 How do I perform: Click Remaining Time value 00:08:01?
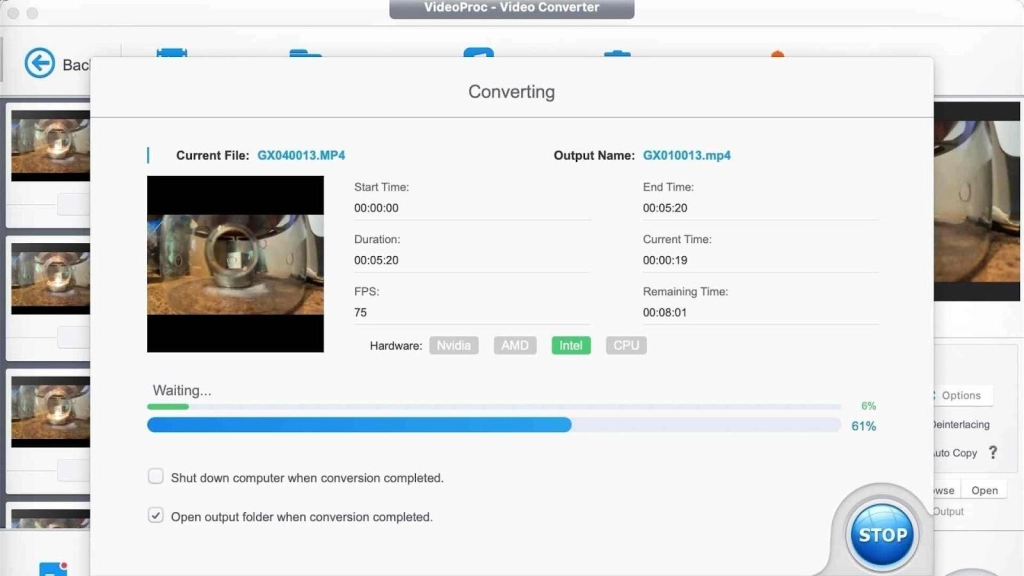(664, 313)
